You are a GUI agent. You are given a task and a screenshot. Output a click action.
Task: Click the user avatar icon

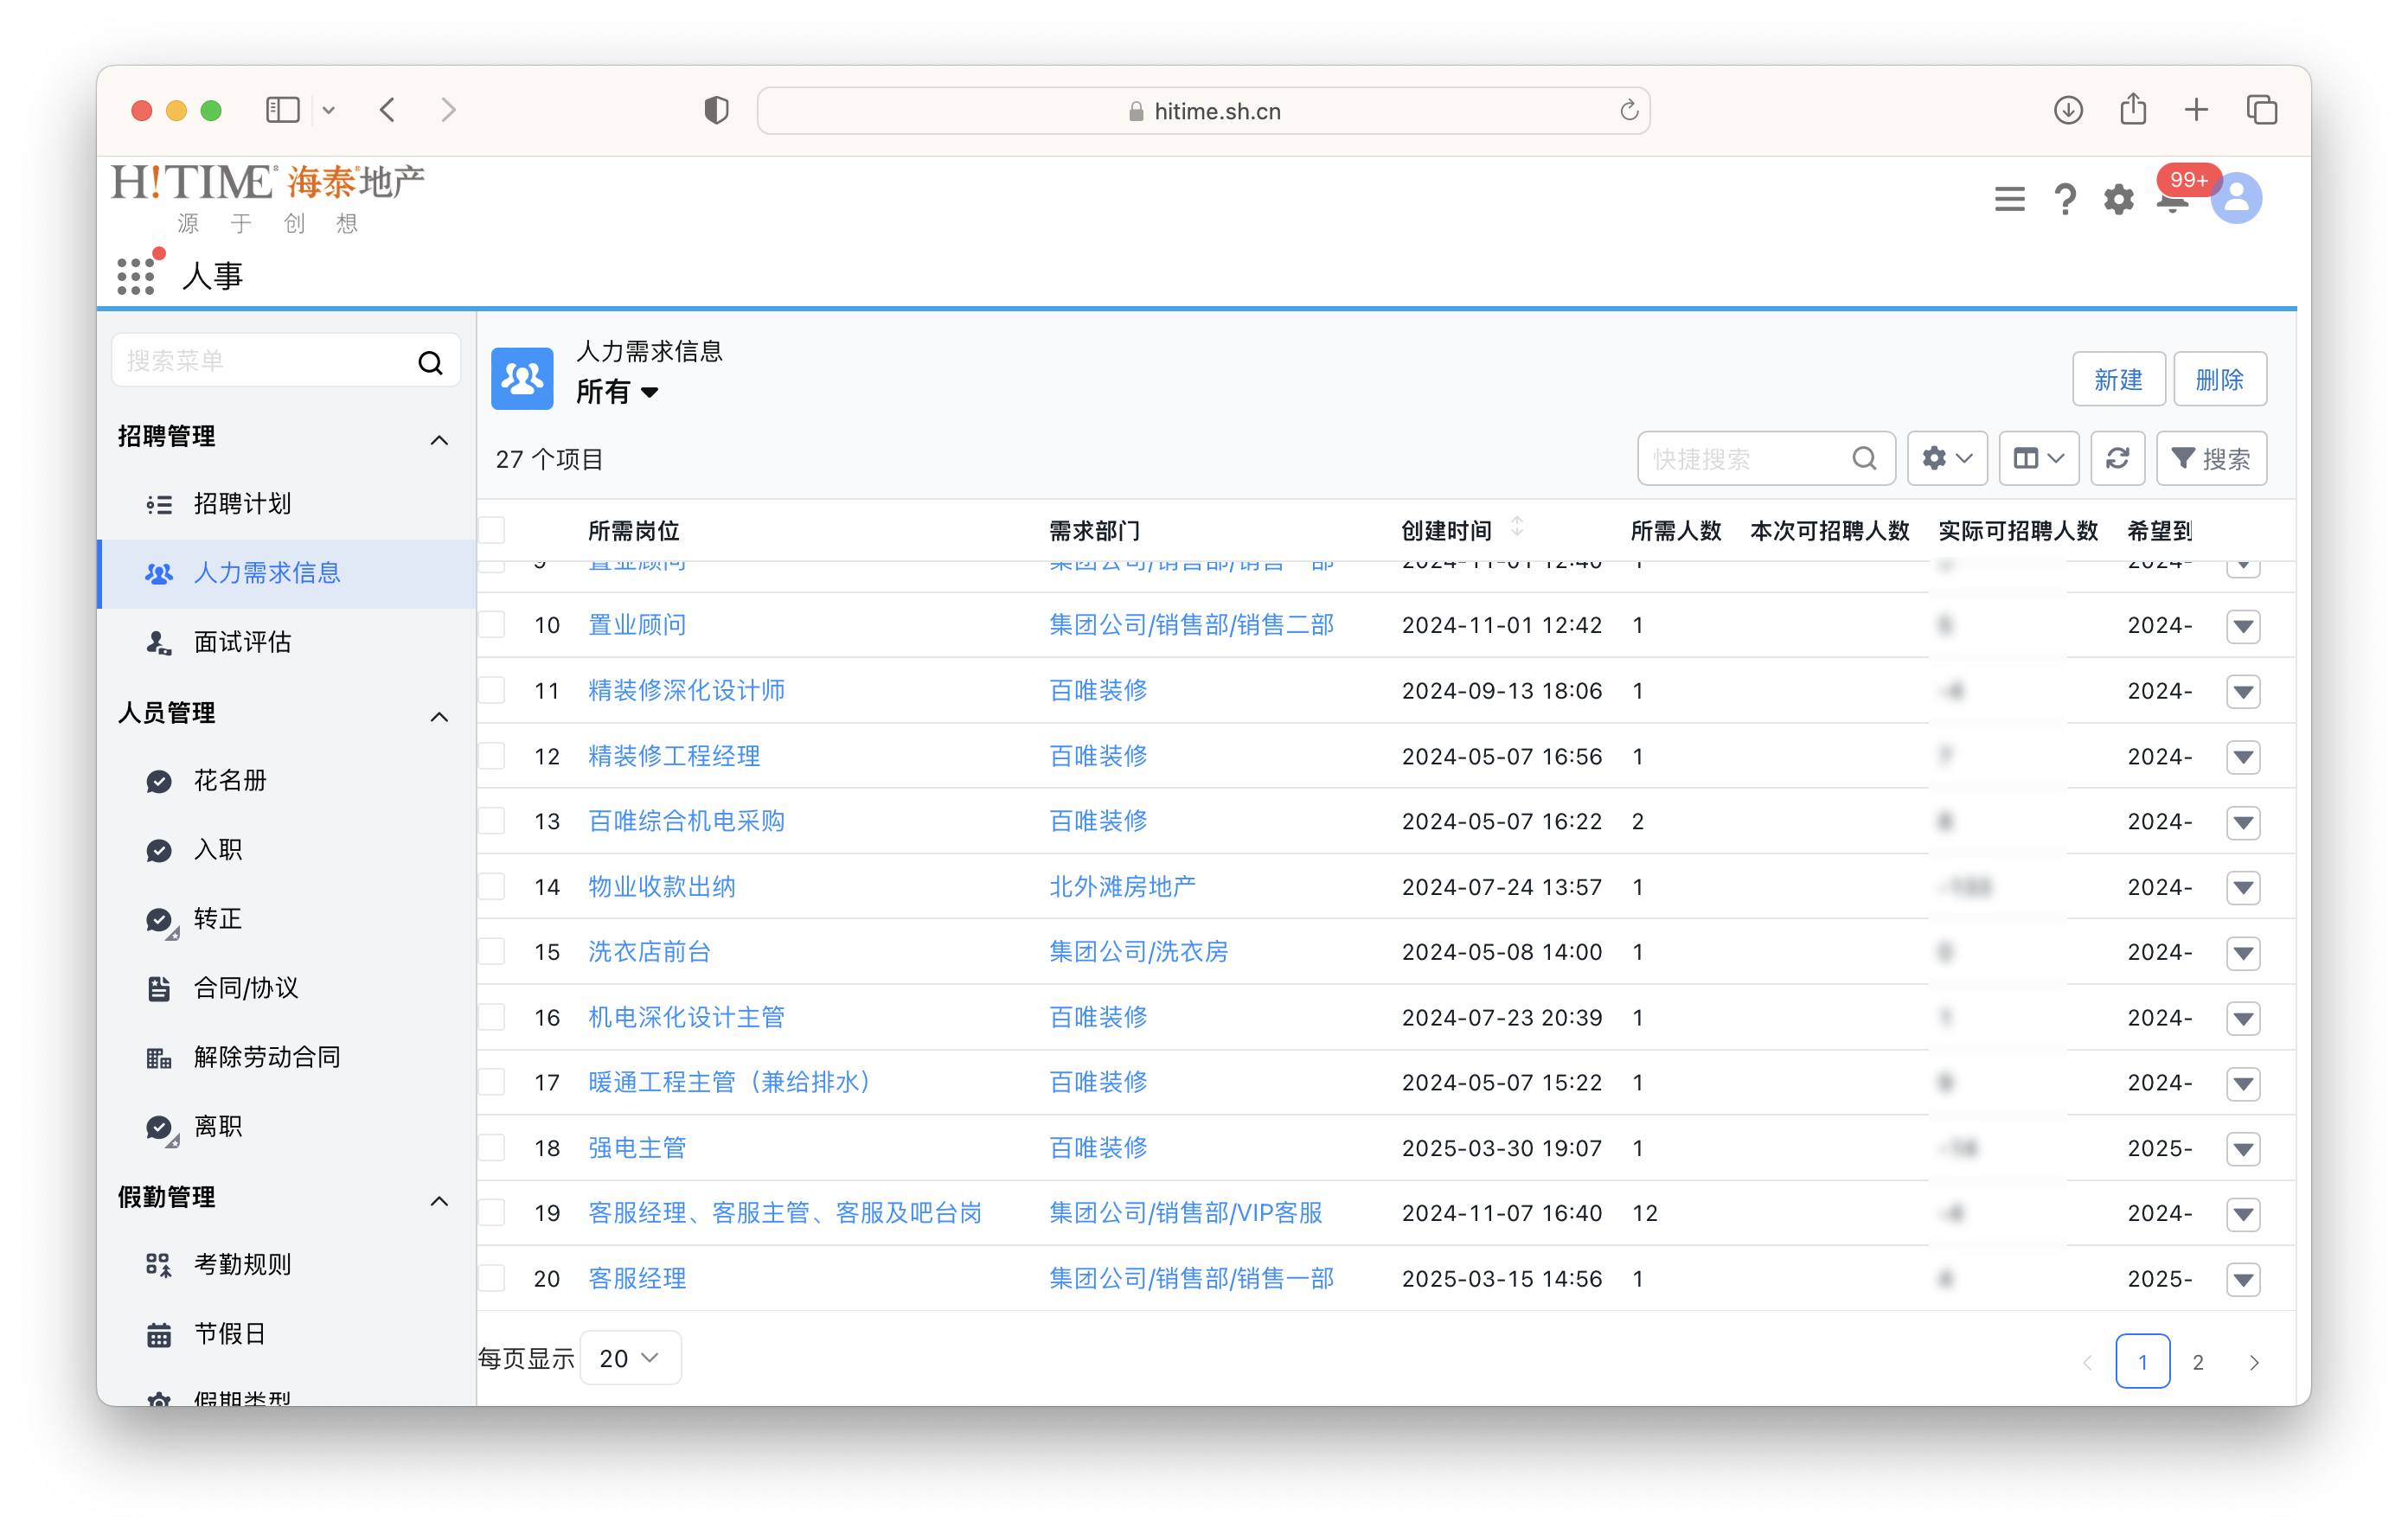click(2236, 198)
